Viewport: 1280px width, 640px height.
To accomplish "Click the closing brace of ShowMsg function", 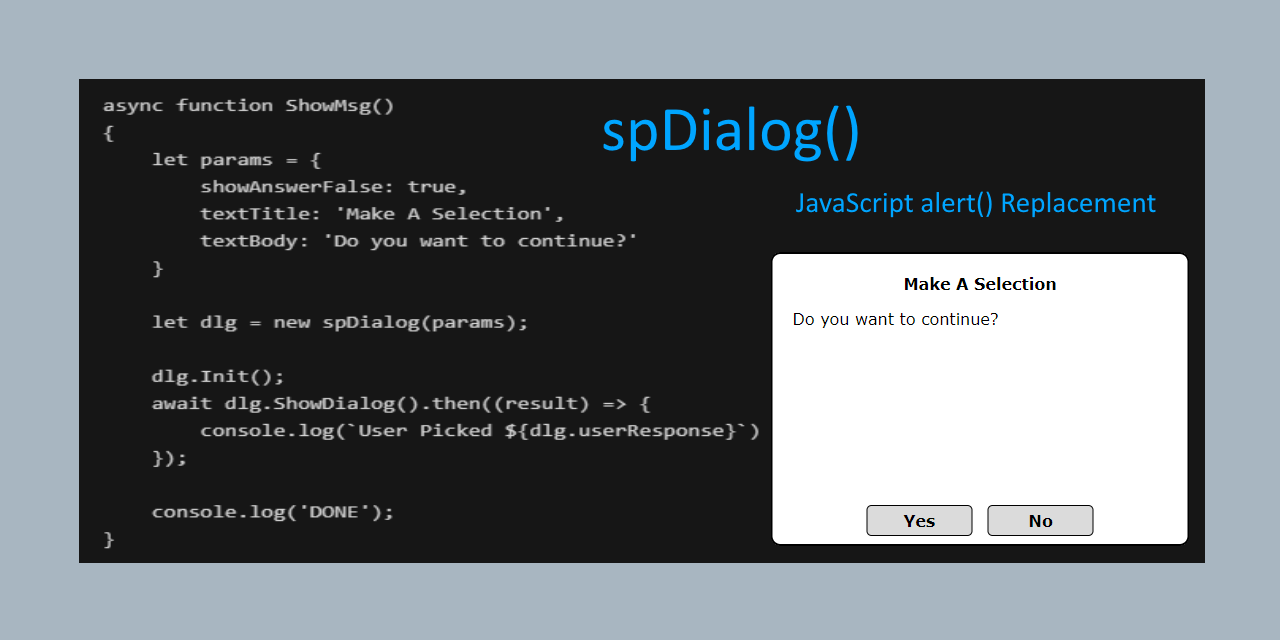I will point(107,539).
